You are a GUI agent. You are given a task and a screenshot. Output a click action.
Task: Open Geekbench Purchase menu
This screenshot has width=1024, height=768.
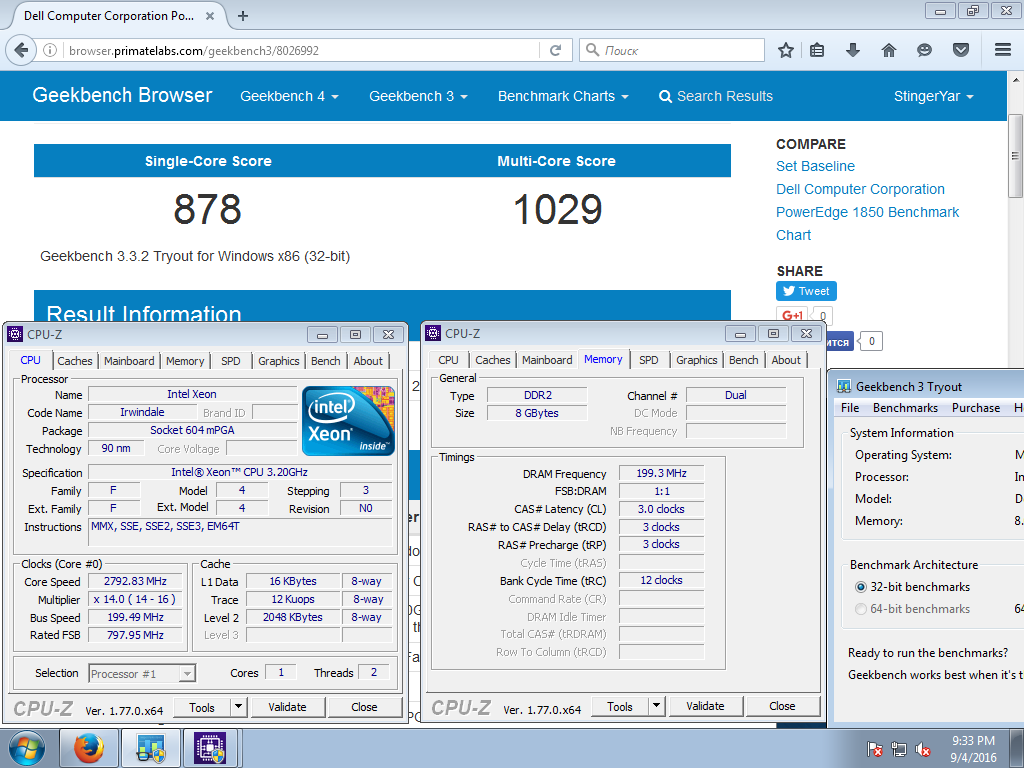tap(976, 408)
